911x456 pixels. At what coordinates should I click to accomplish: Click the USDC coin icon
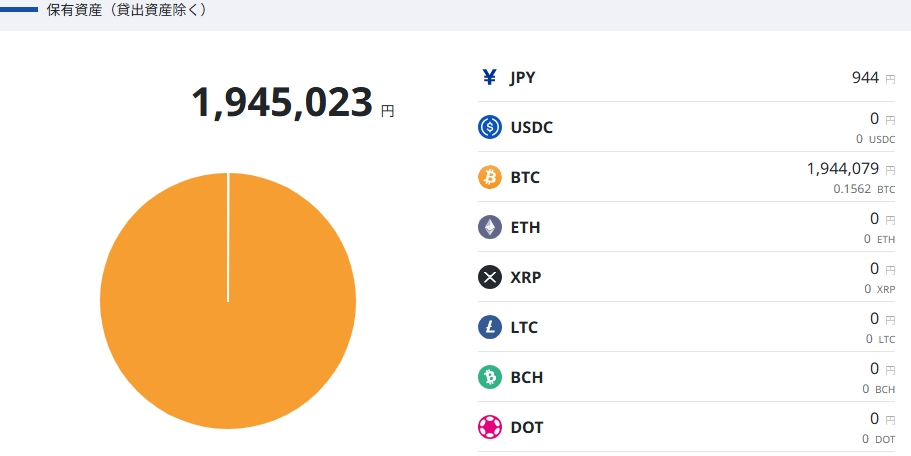click(490, 127)
